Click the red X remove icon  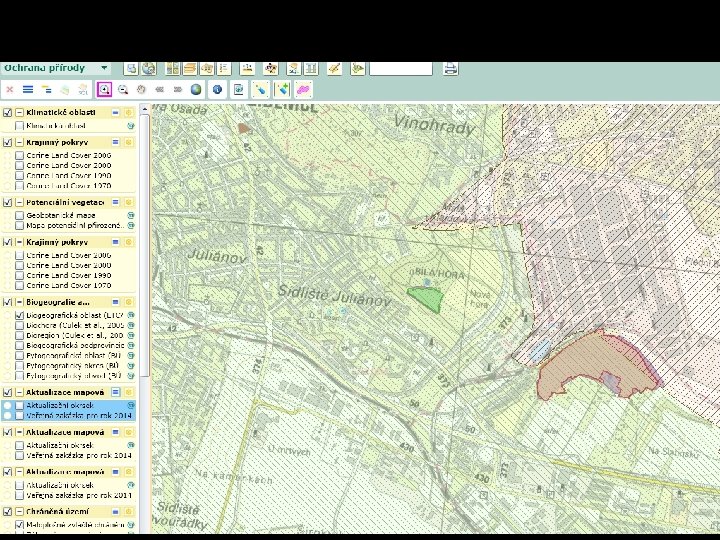tap(10, 89)
